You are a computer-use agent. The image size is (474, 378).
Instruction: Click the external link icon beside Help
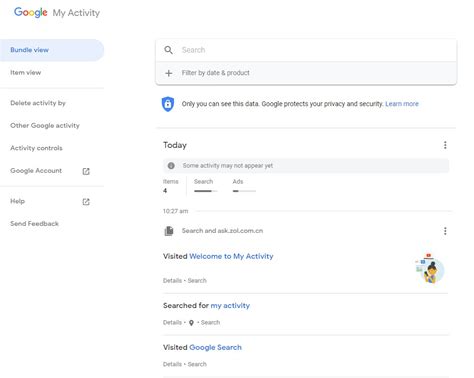[86, 202]
